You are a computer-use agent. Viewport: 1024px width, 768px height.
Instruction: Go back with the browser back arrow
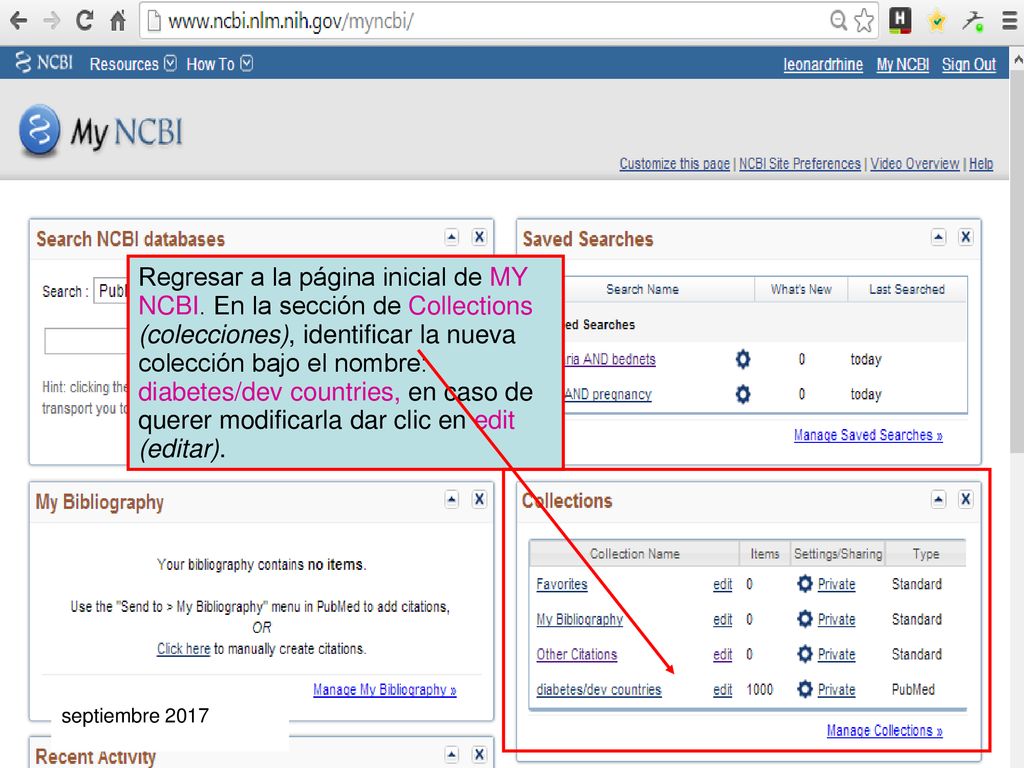click(19, 21)
